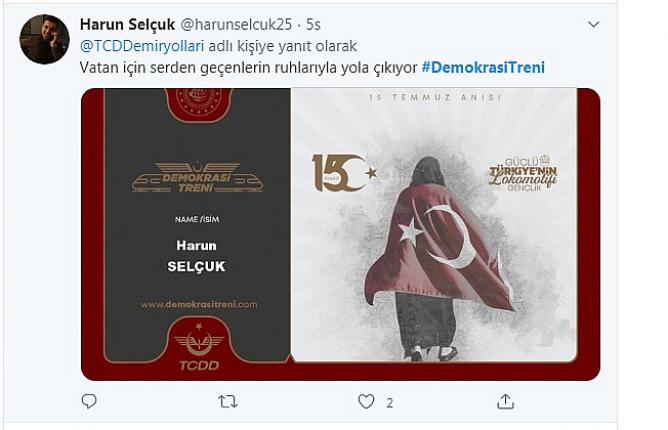Click the like count number 2

389,403
